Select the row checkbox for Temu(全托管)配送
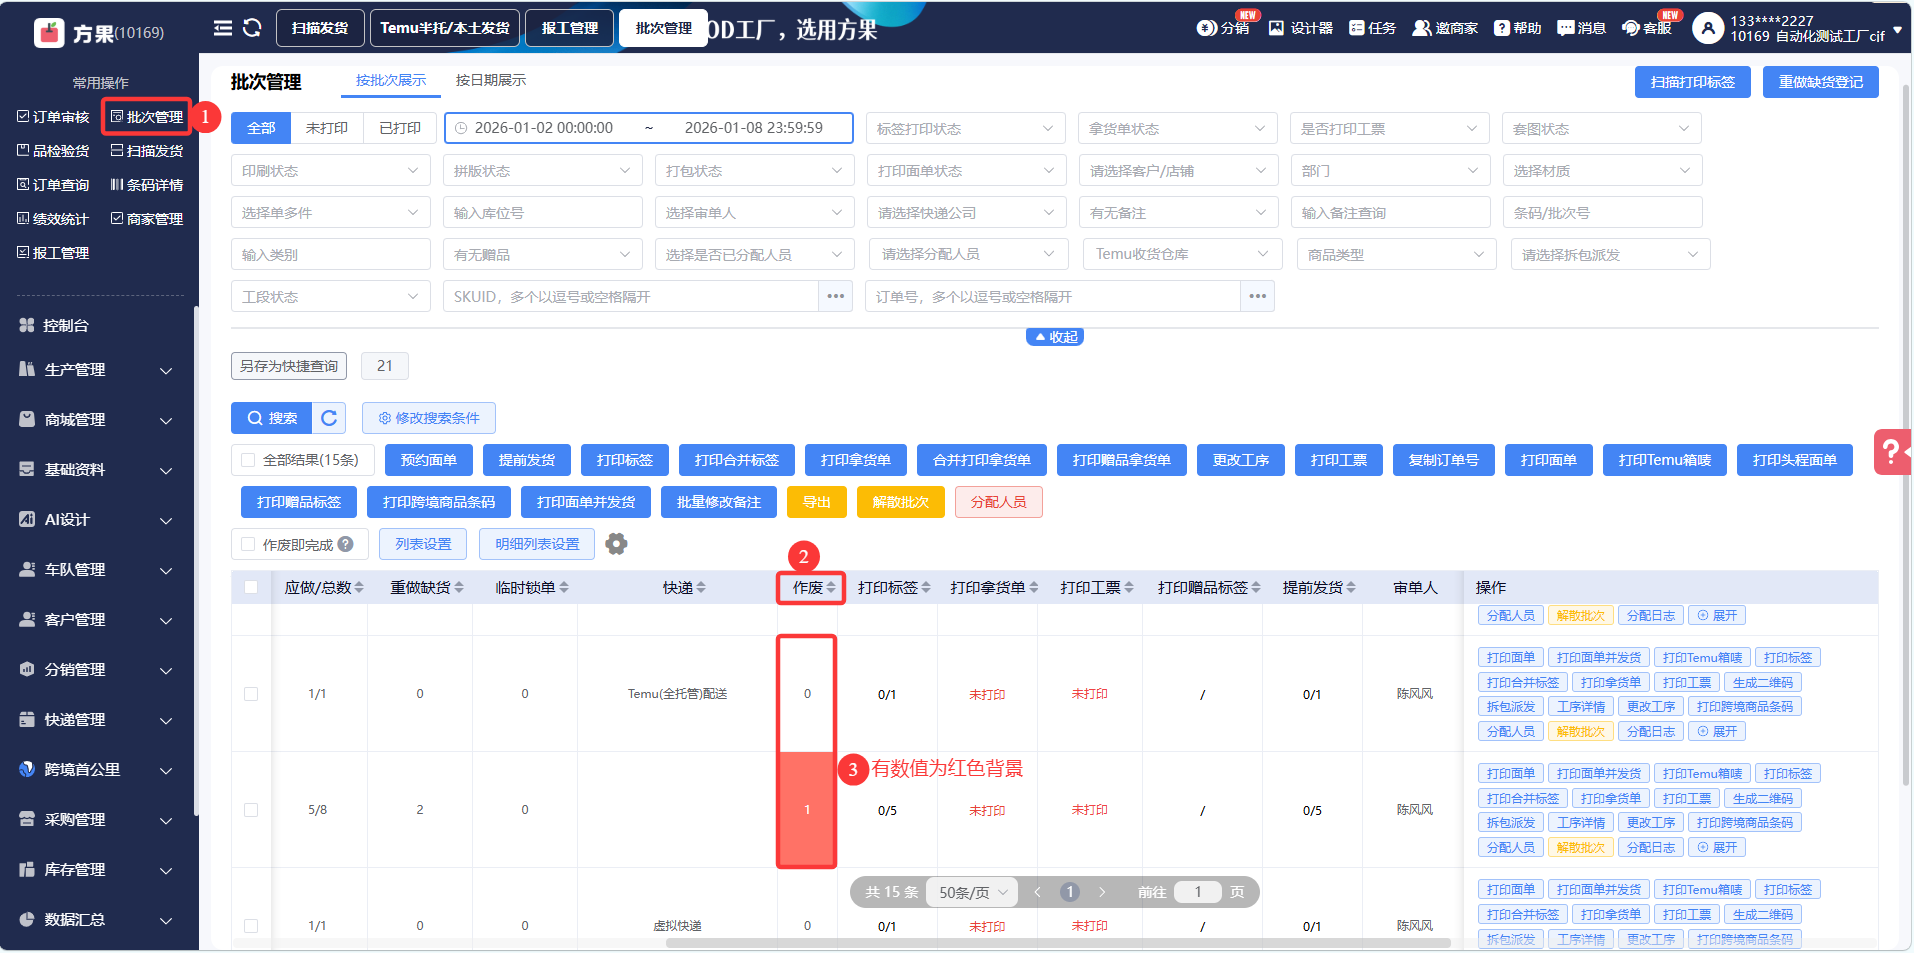The width and height of the screenshot is (1914, 953). [x=251, y=694]
